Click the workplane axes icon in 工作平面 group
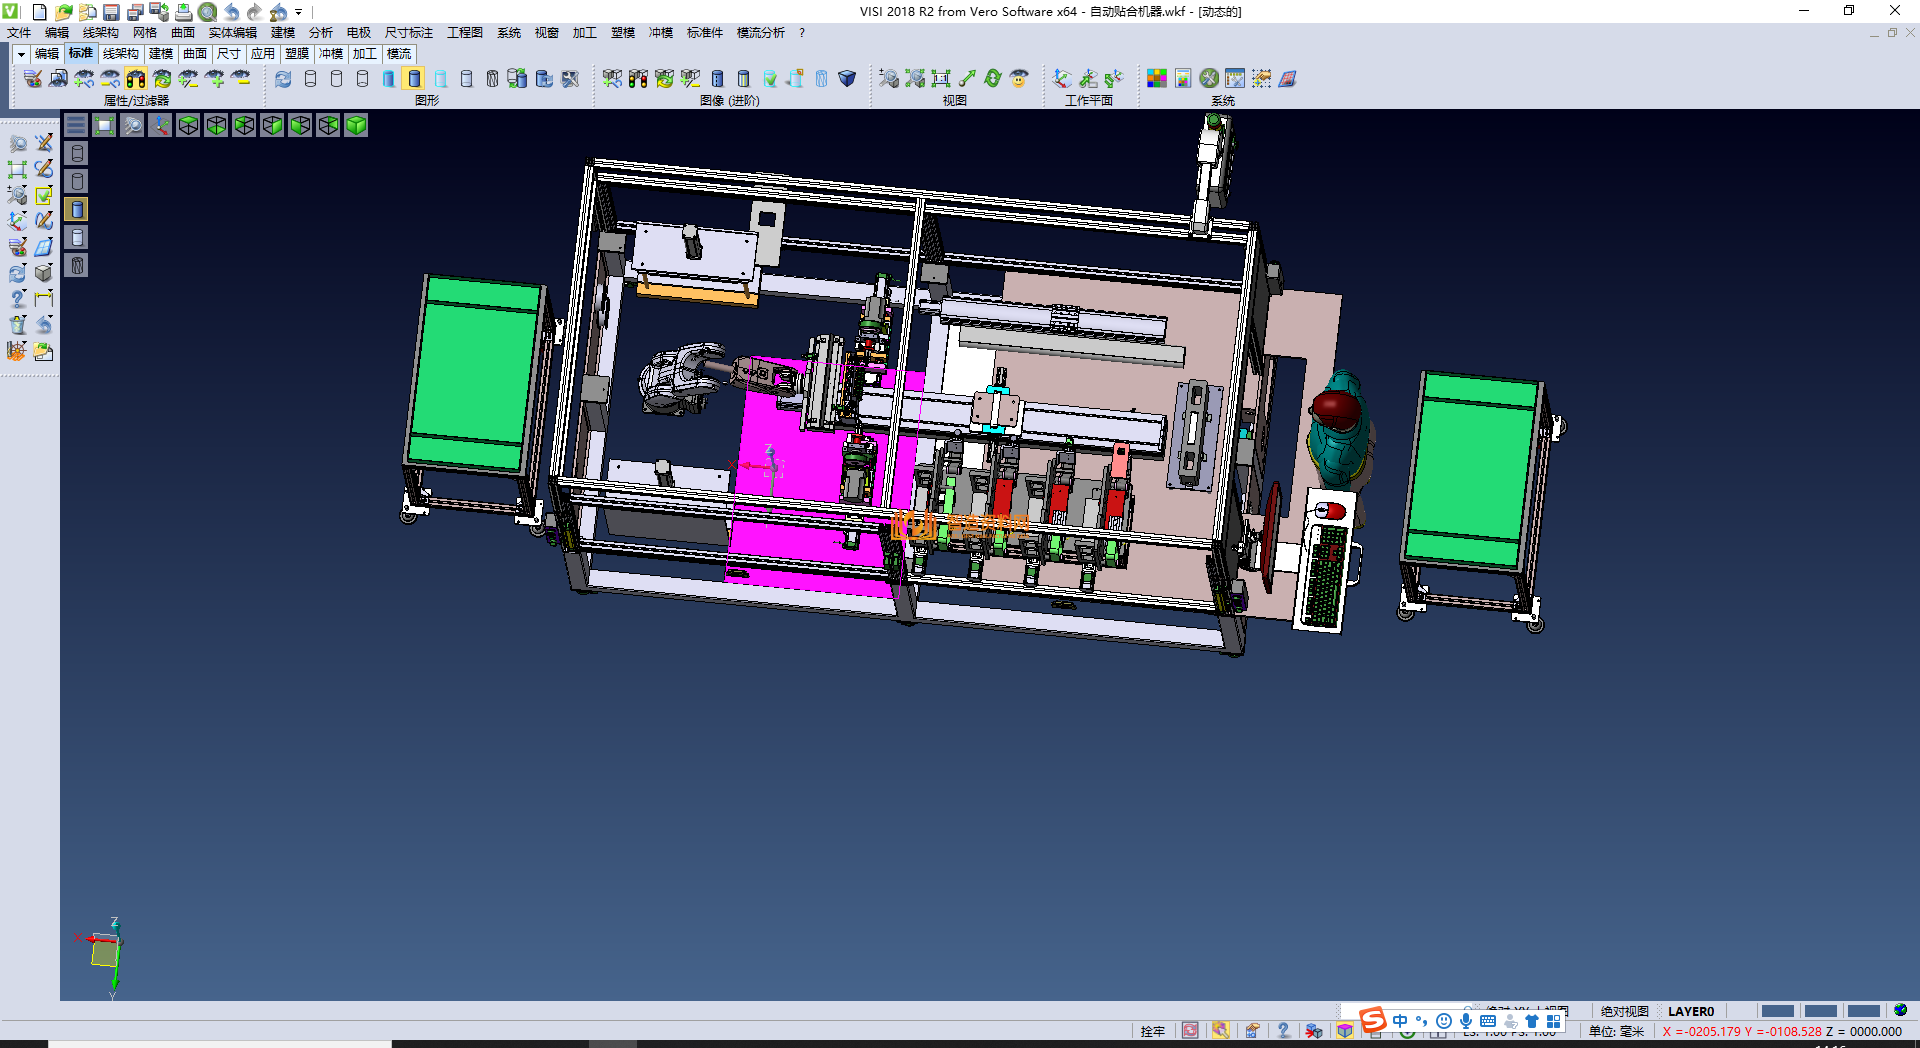This screenshot has width=1920, height=1048. [x=1062, y=78]
